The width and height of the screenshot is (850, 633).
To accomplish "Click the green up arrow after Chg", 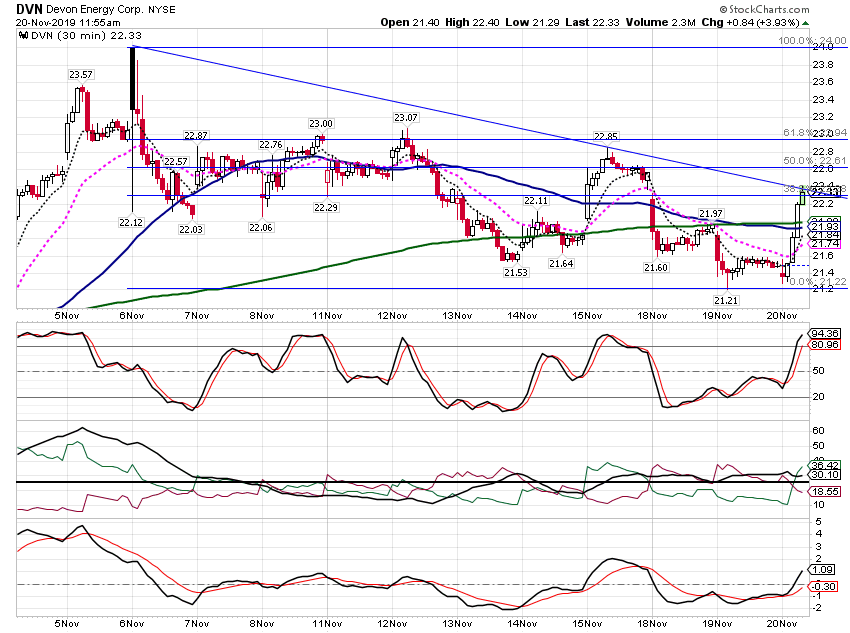I will pyautogui.click(x=806, y=23).
